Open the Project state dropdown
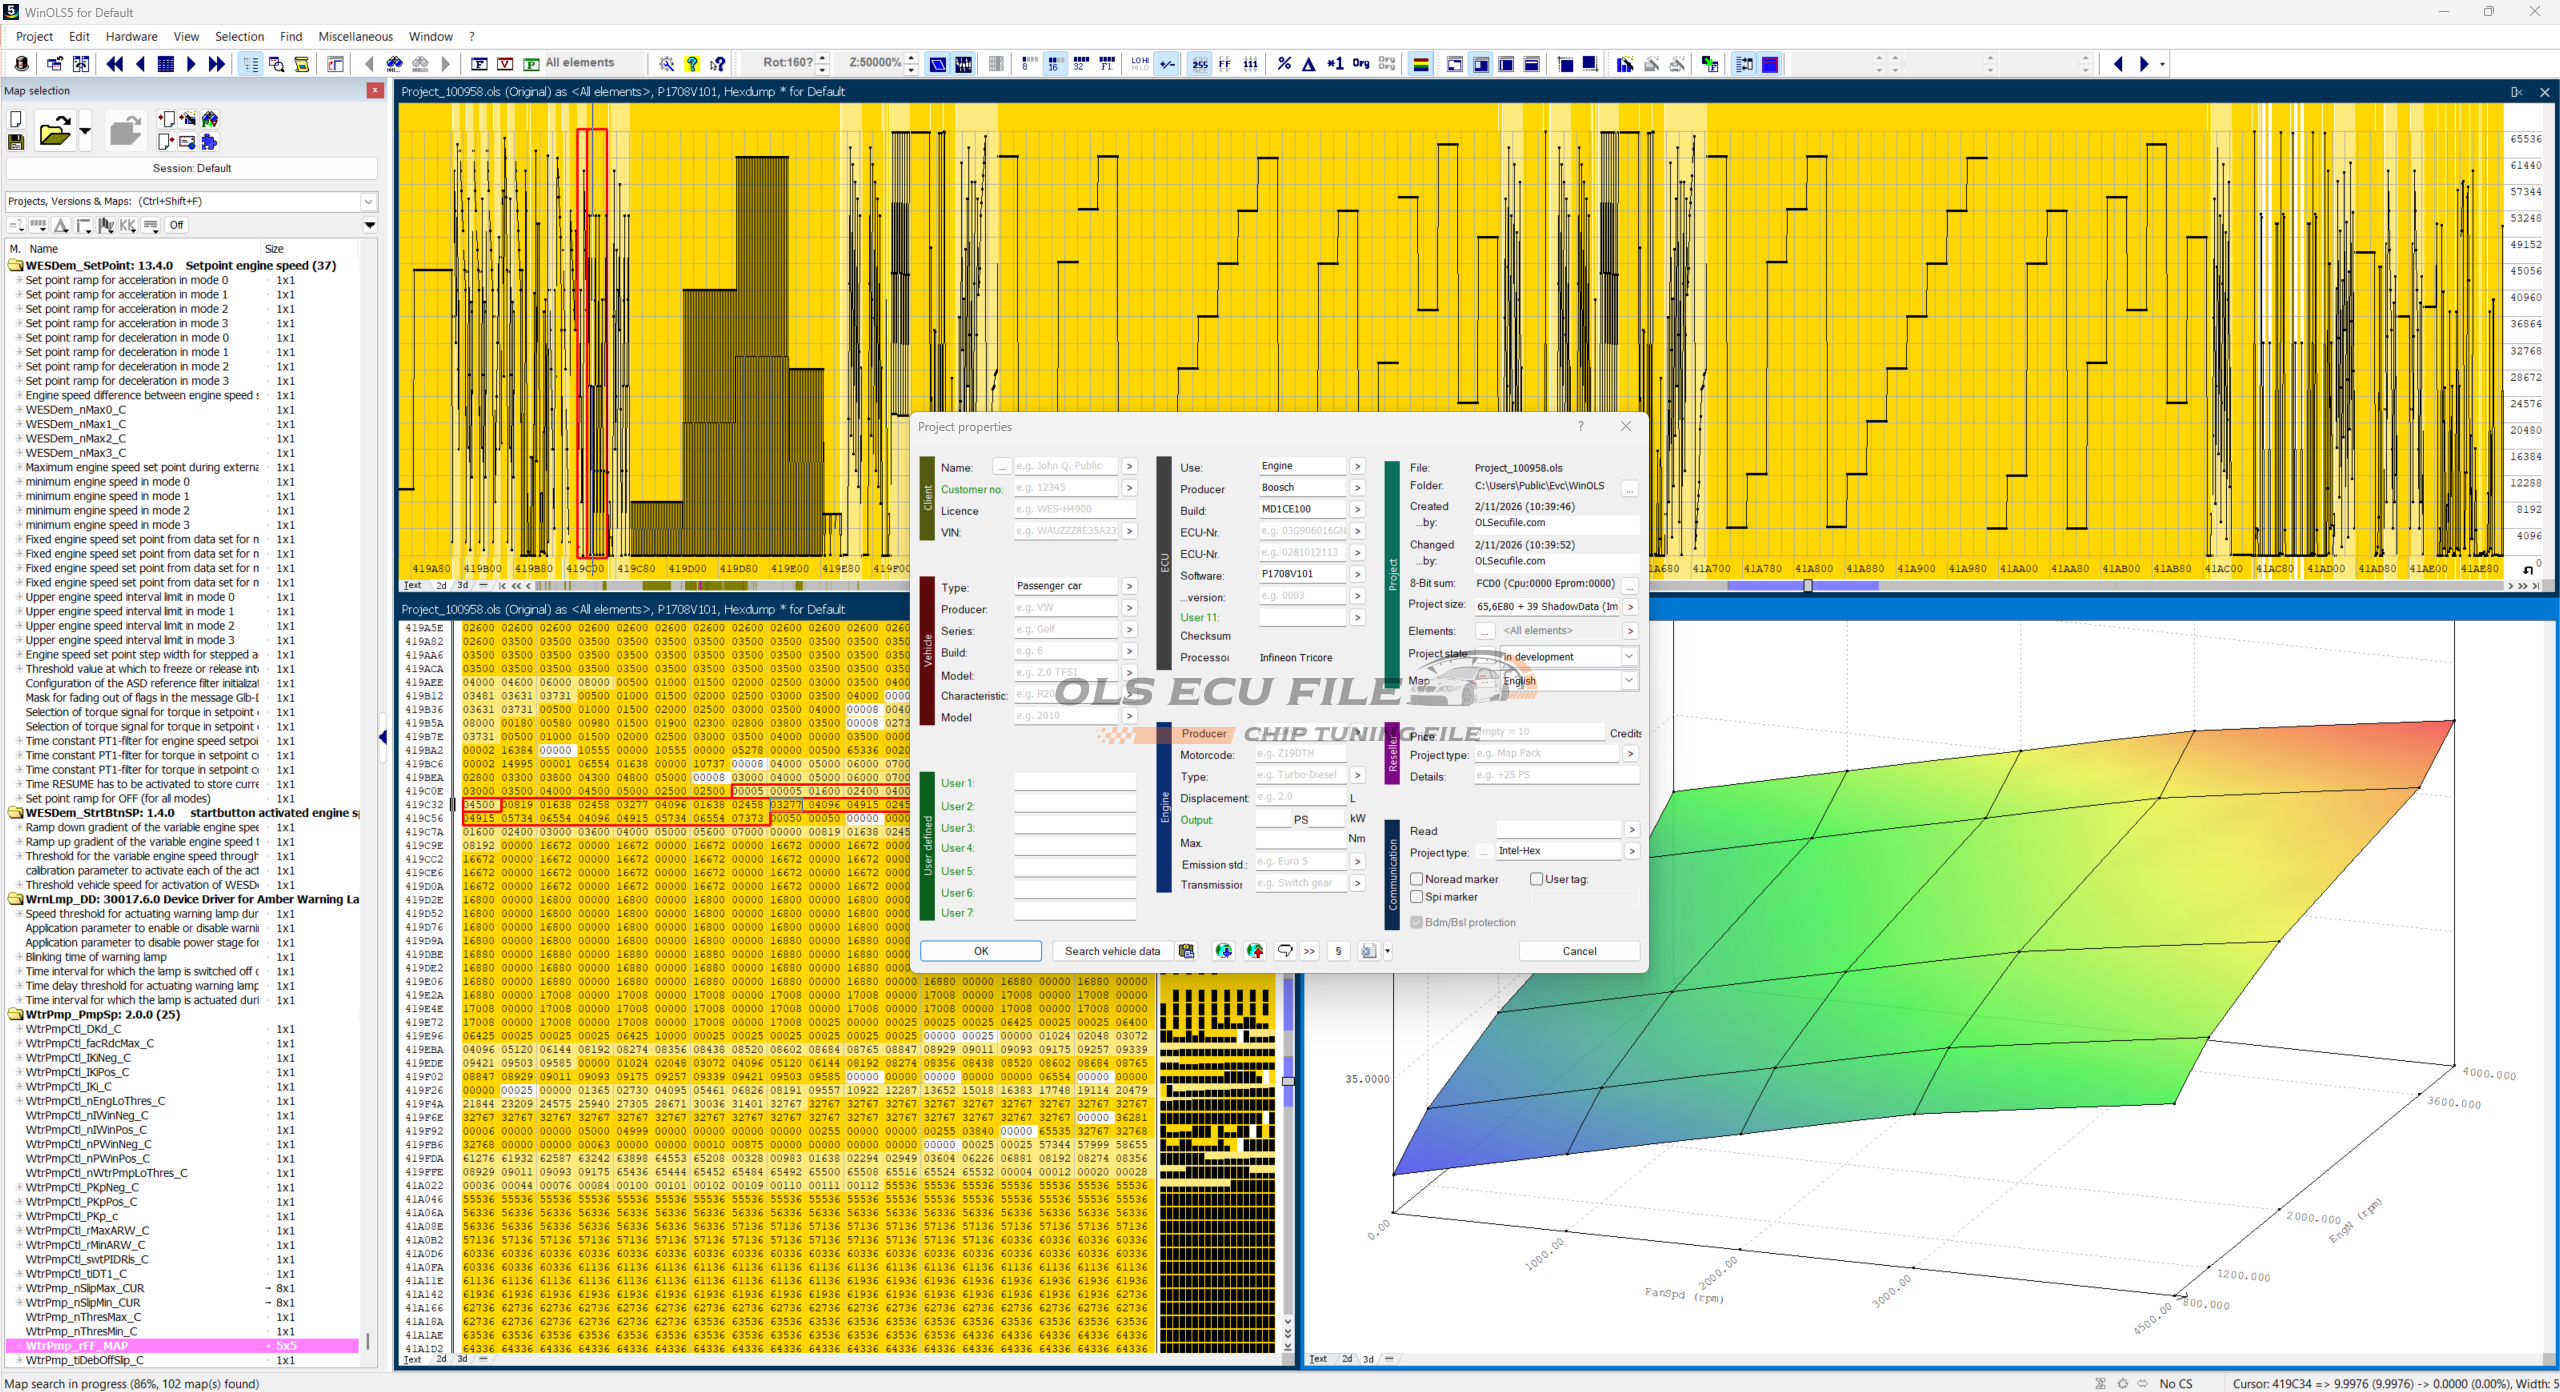The image size is (2560, 1392). point(1628,657)
